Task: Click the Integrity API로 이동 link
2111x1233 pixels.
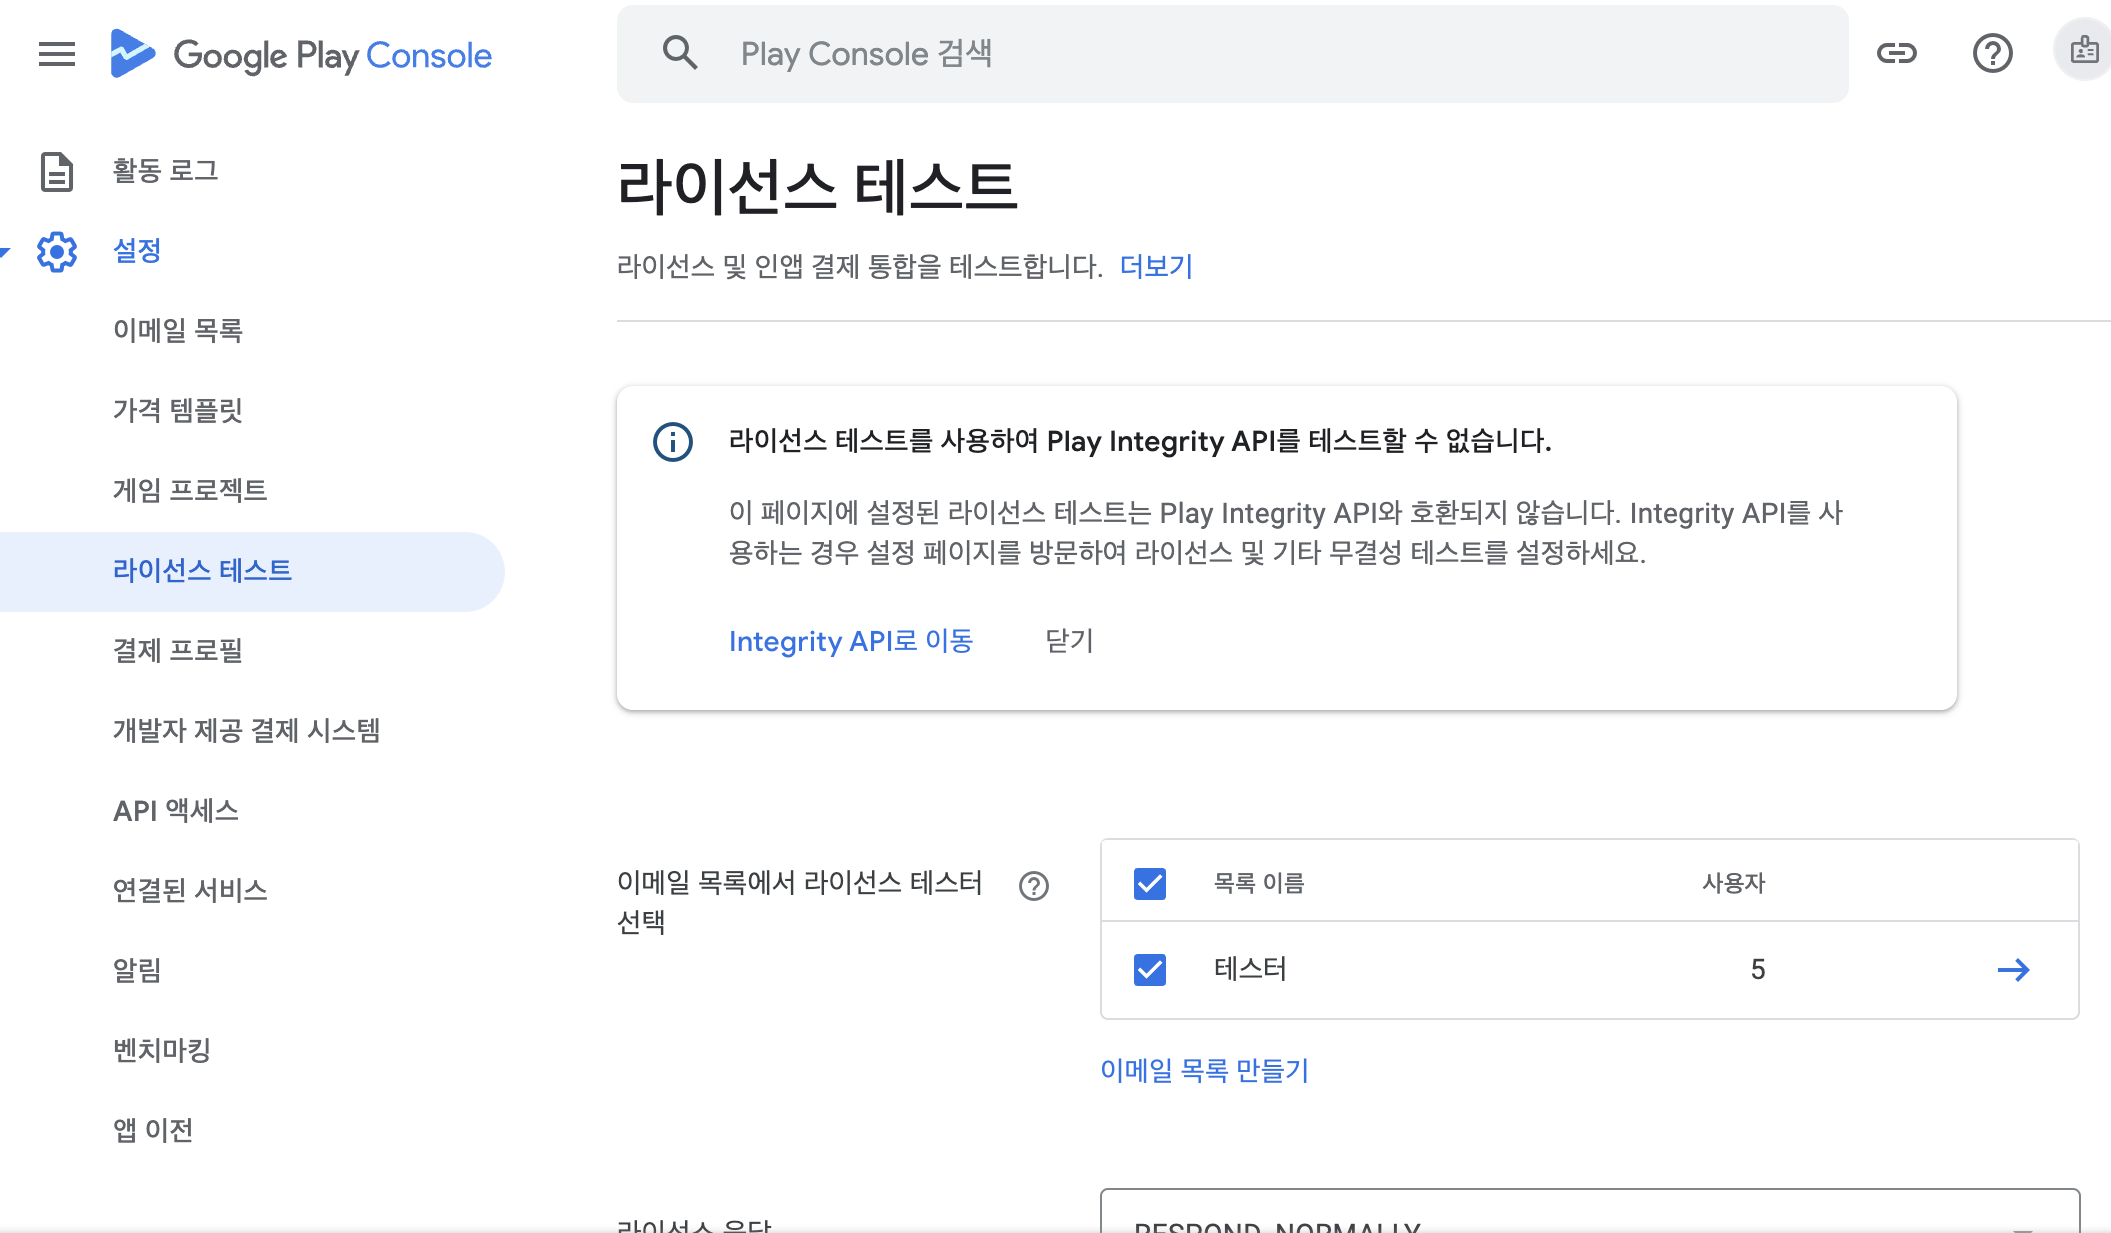Action: click(x=850, y=641)
